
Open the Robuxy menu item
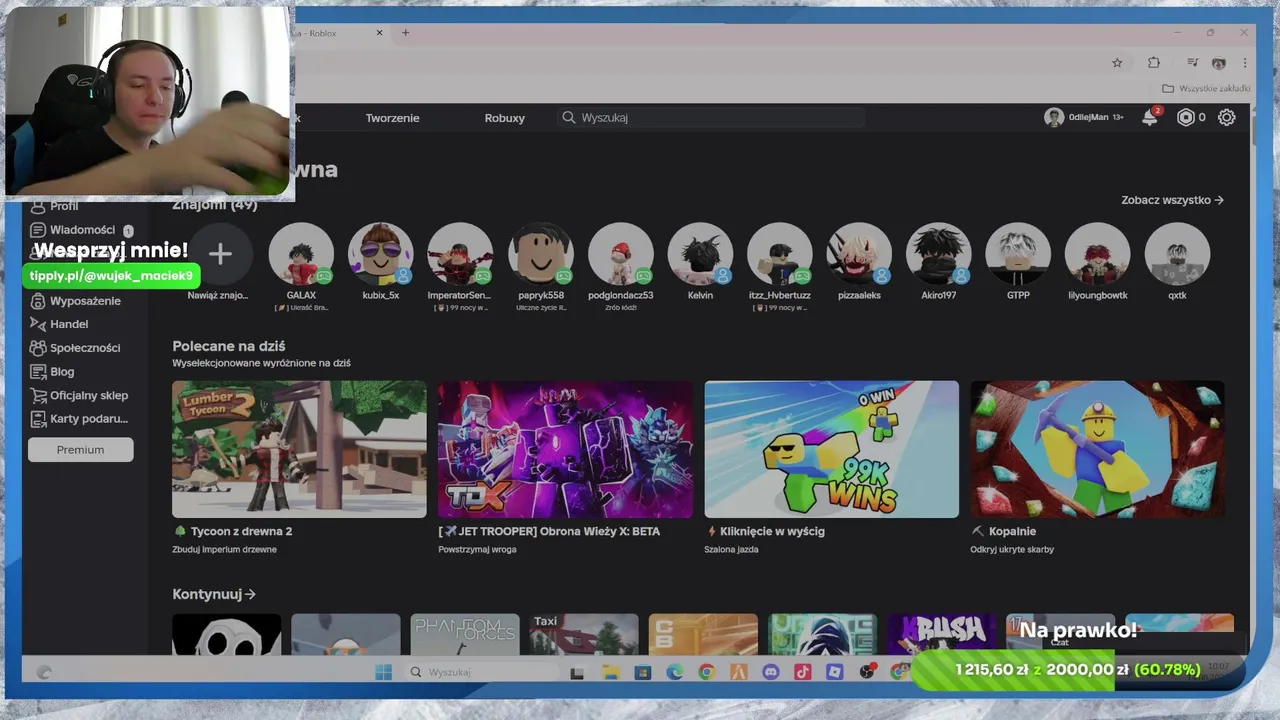pyautogui.click(x=504, y=118)
